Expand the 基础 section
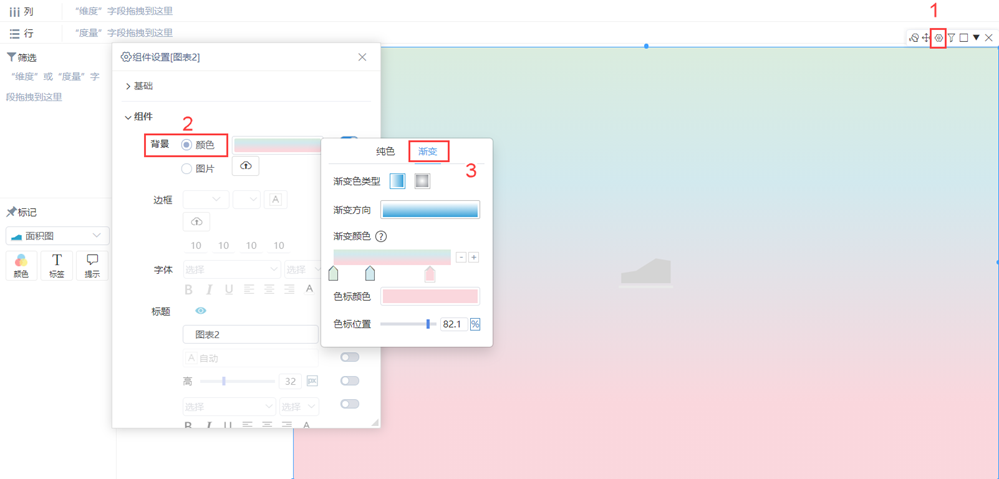 coord(139,86)
